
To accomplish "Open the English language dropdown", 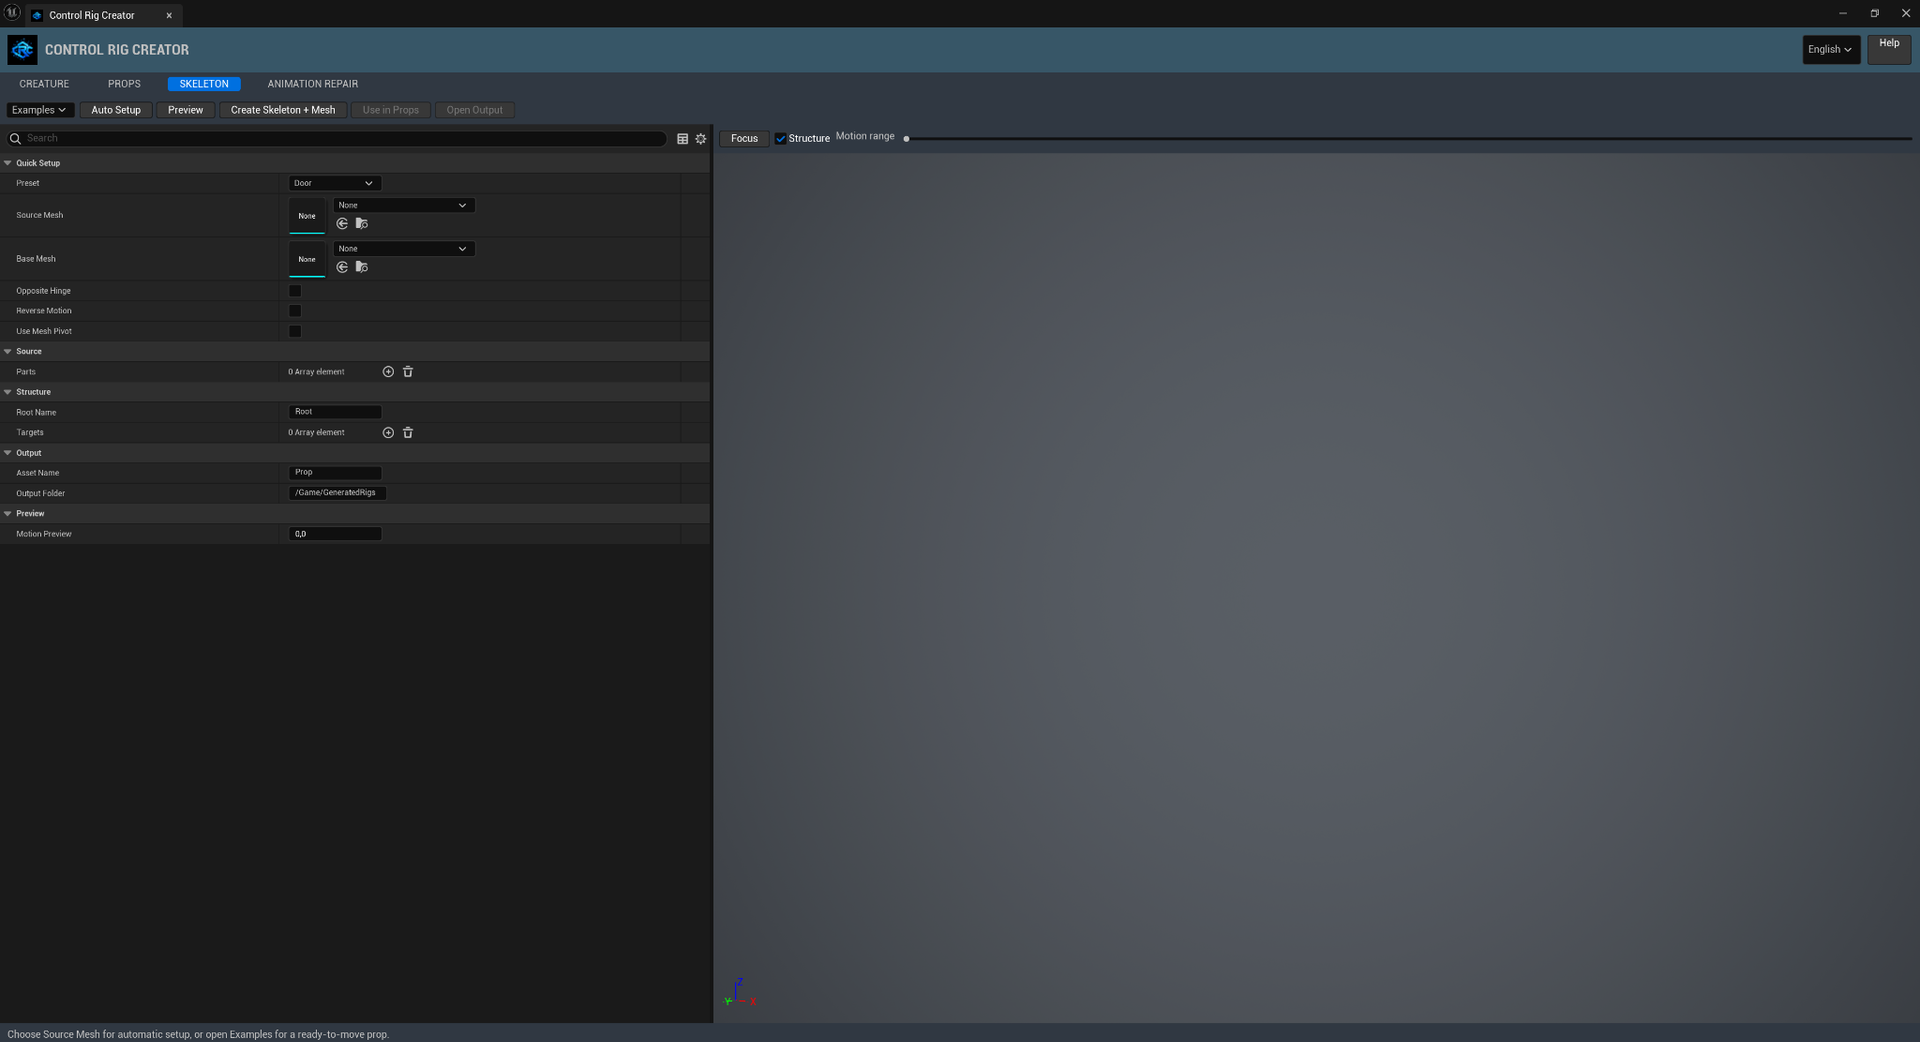I will click(1830, 49).
